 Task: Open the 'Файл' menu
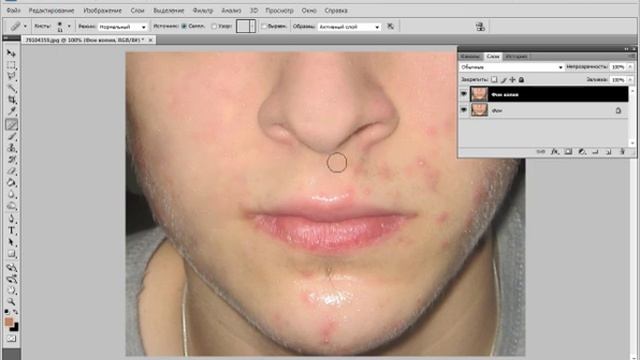pos(13,11)
